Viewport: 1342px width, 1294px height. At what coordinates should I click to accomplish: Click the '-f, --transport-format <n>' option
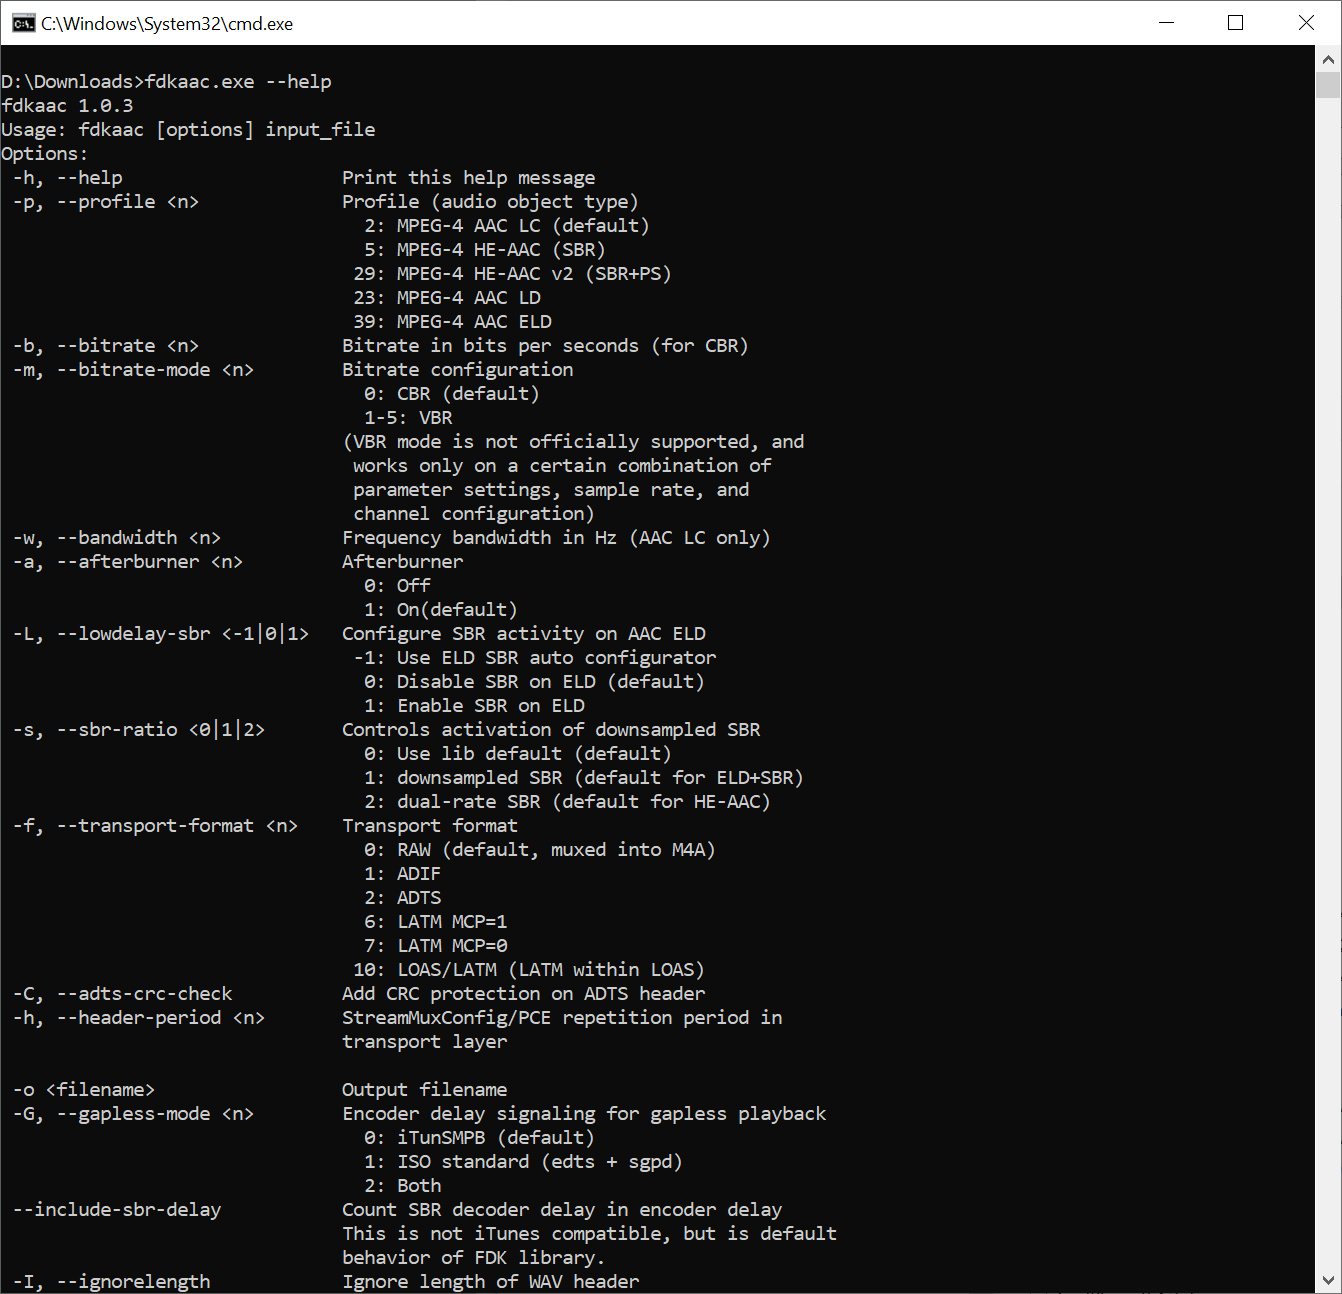tap(155, 826)
